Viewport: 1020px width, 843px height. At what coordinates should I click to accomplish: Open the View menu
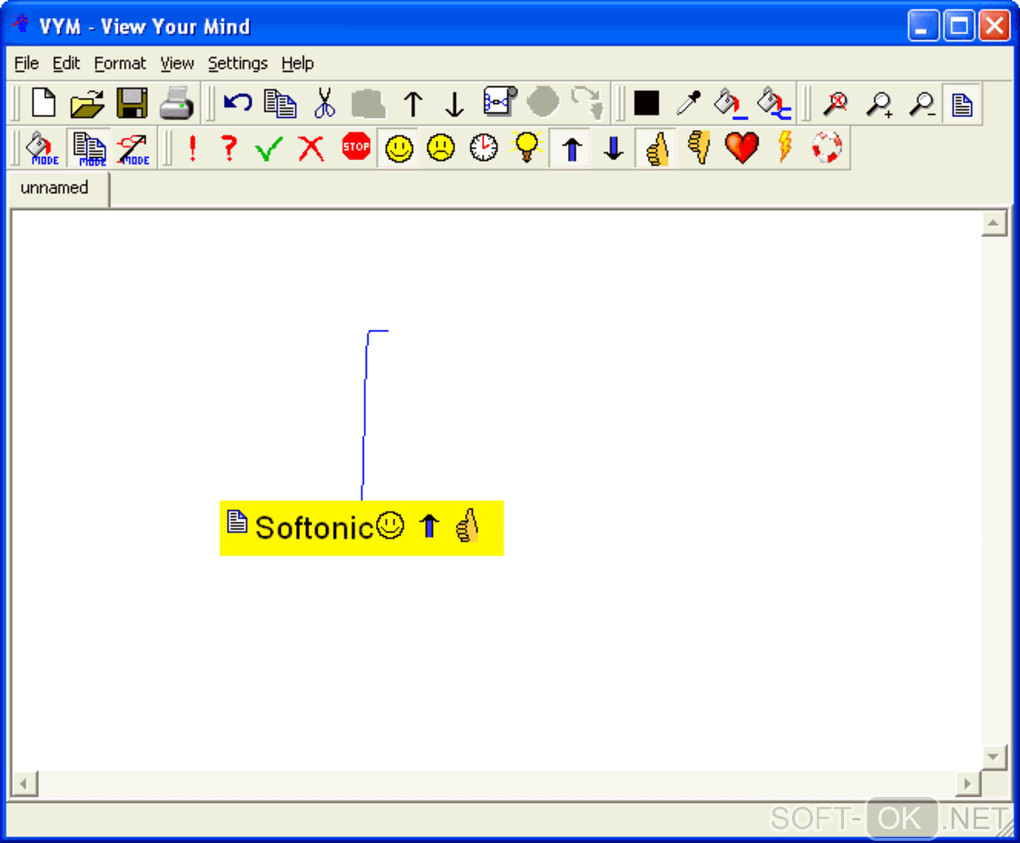[177, 64]
